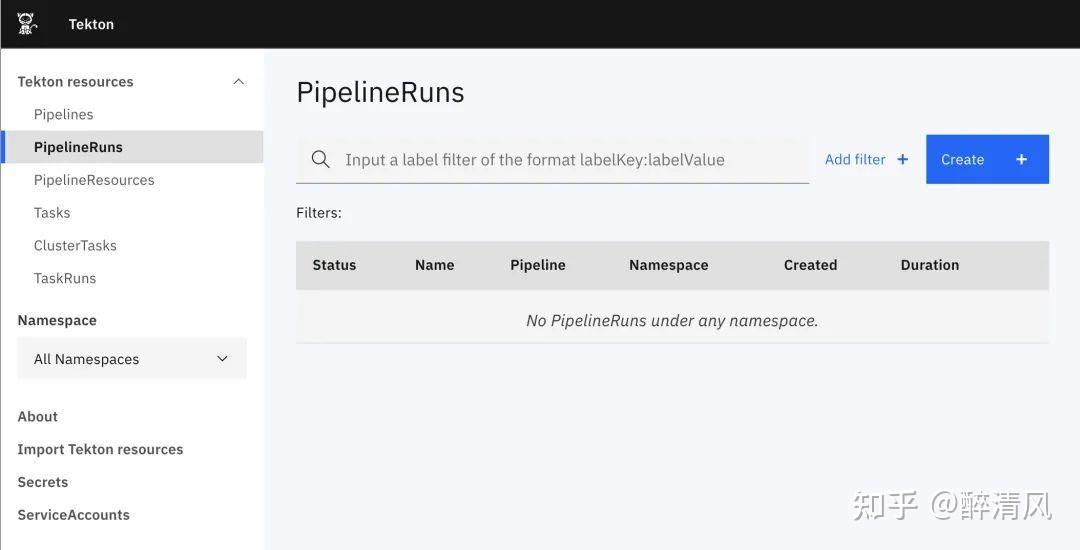The image size is (1080, 550).
Task: Open the All Namespaces dropdown
Action: pos(132,359)
